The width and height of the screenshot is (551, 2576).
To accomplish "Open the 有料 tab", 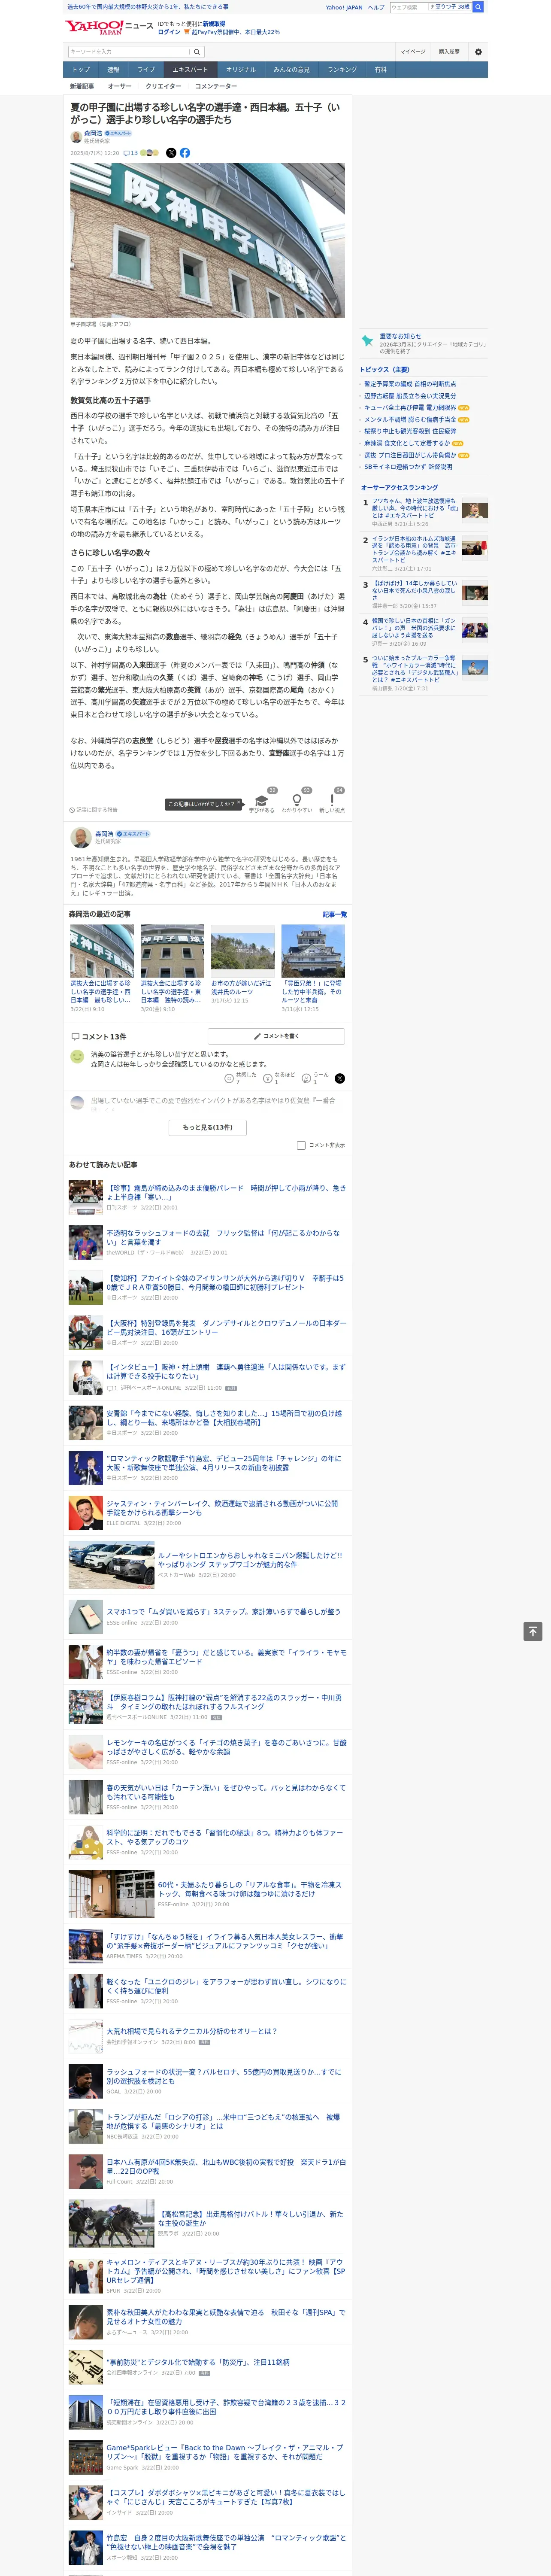I will 381,70.
